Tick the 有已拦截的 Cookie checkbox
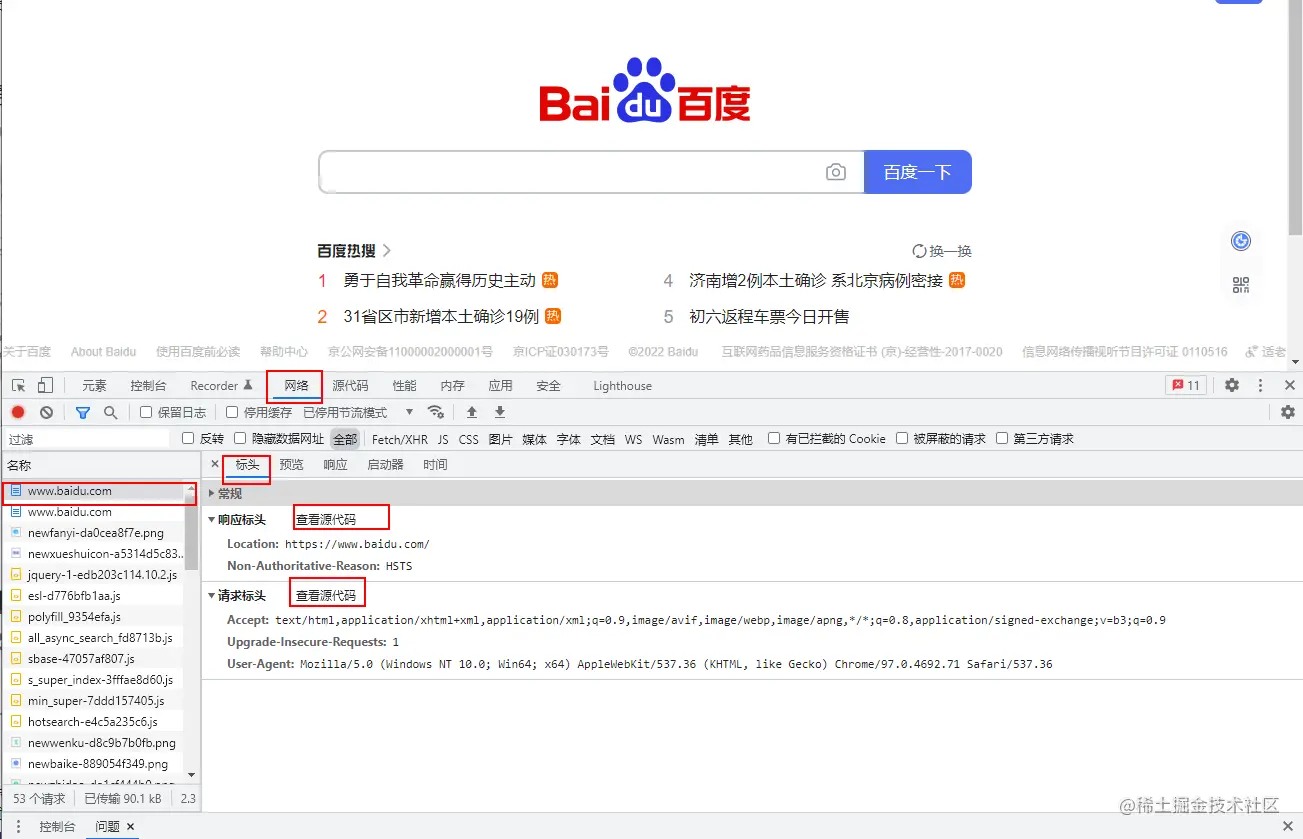1303x839 pixels. pyautogui.click(x=774, y=438)
